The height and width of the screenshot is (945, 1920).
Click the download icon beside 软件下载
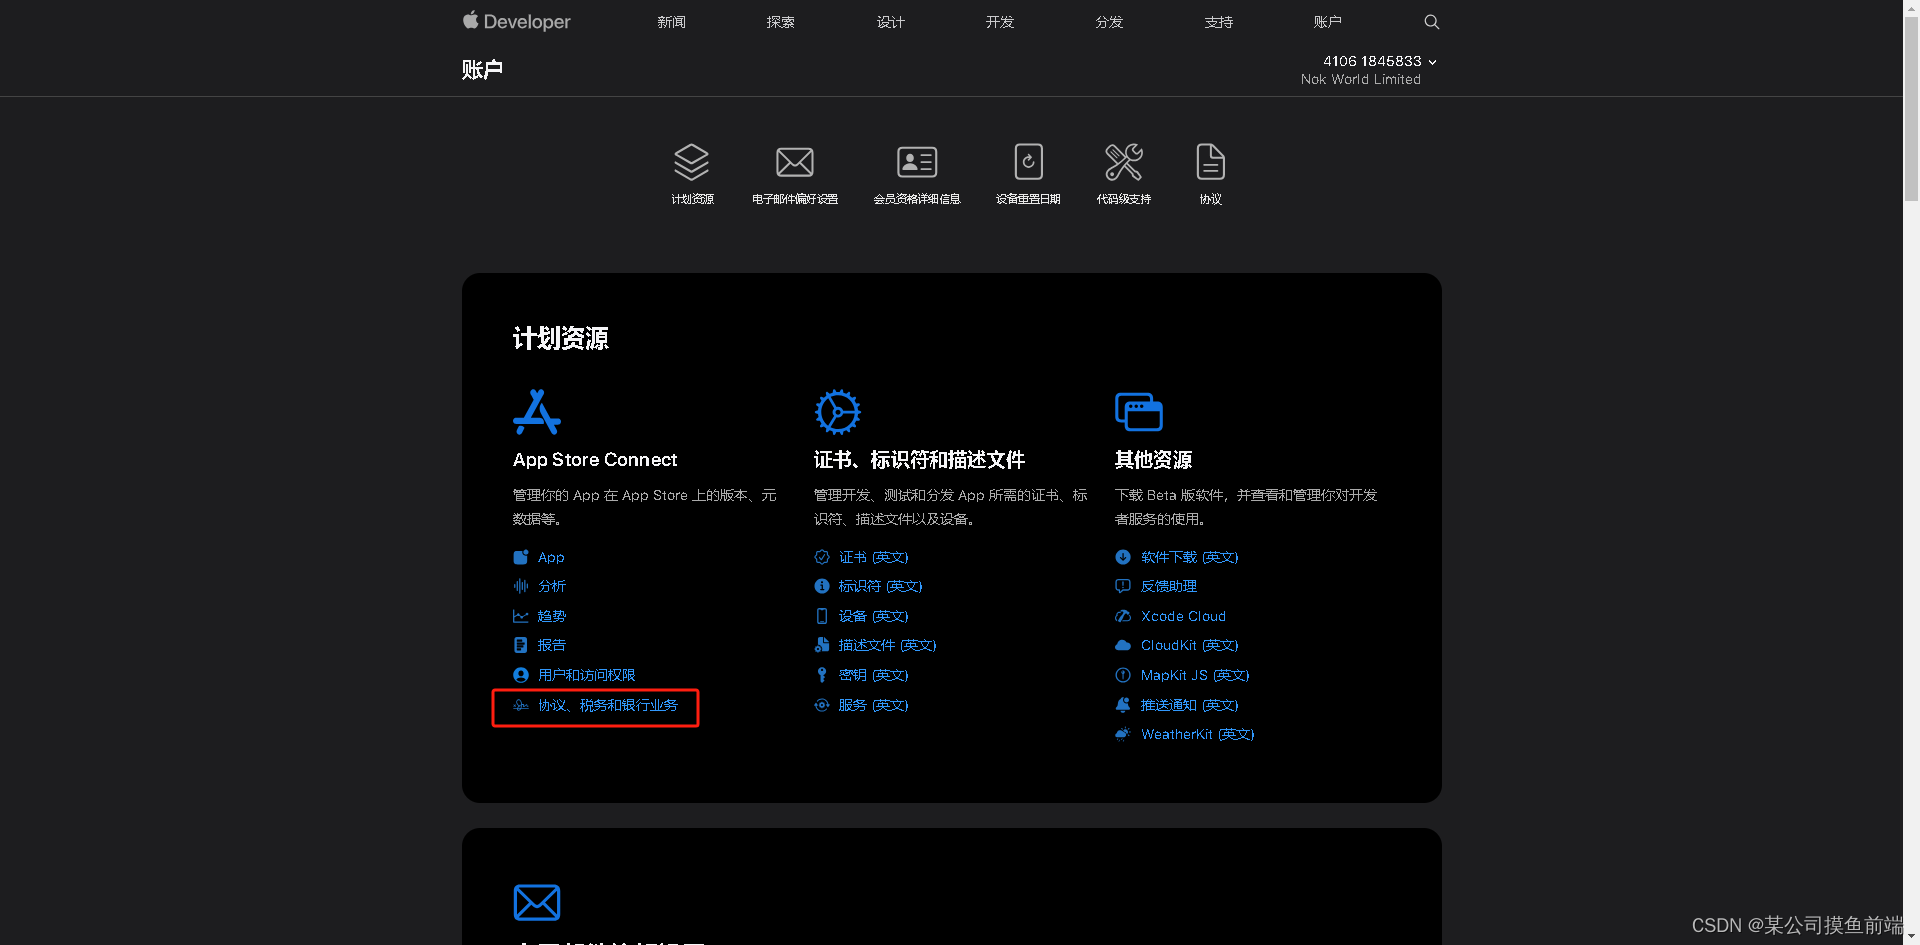tap(1123, 557)
